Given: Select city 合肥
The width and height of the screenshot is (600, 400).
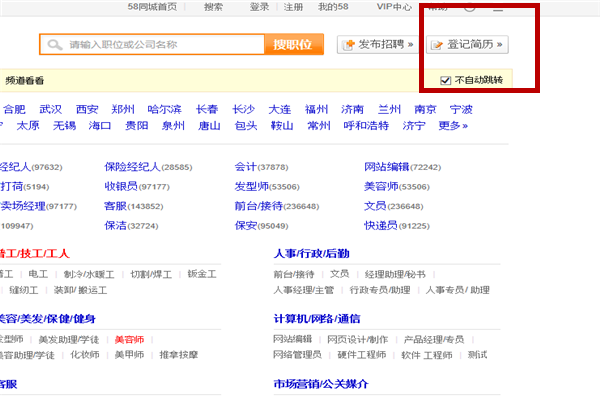Looking at the screenshot, I should 15,109.
